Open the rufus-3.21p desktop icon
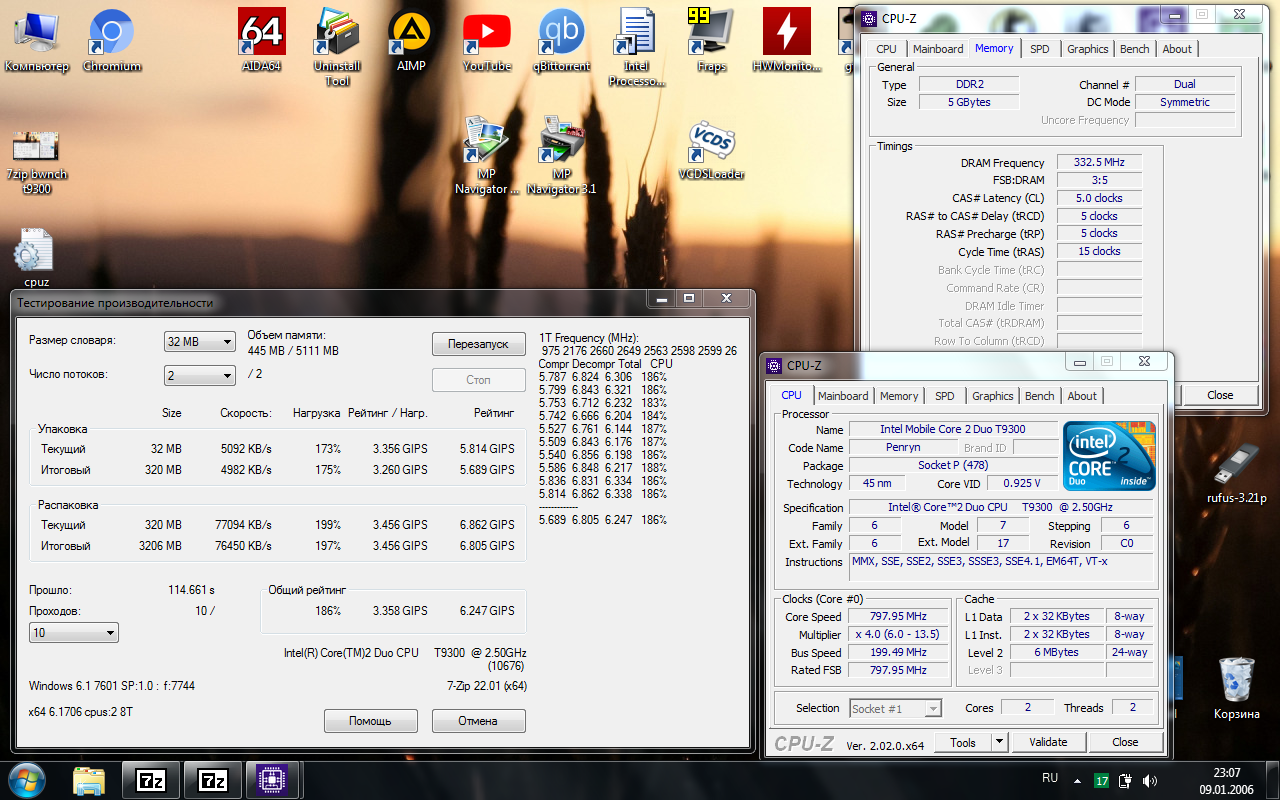 coord(1237,473)
